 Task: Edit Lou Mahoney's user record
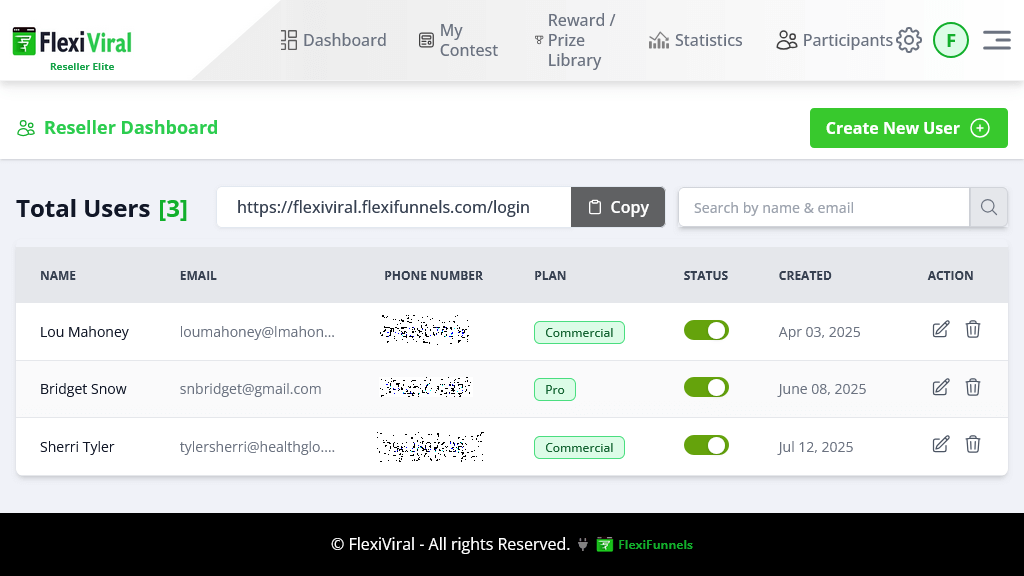[x=940, y=329]
